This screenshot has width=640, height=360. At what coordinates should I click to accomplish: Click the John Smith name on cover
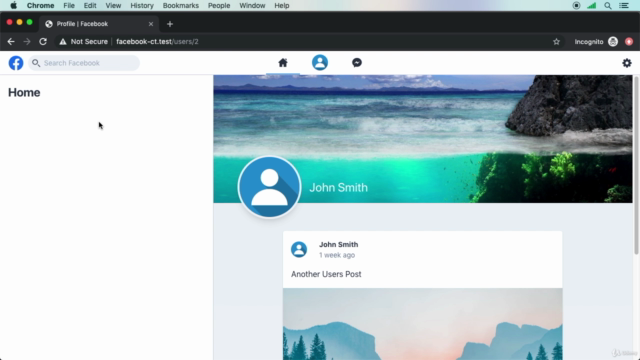(338, 187)
